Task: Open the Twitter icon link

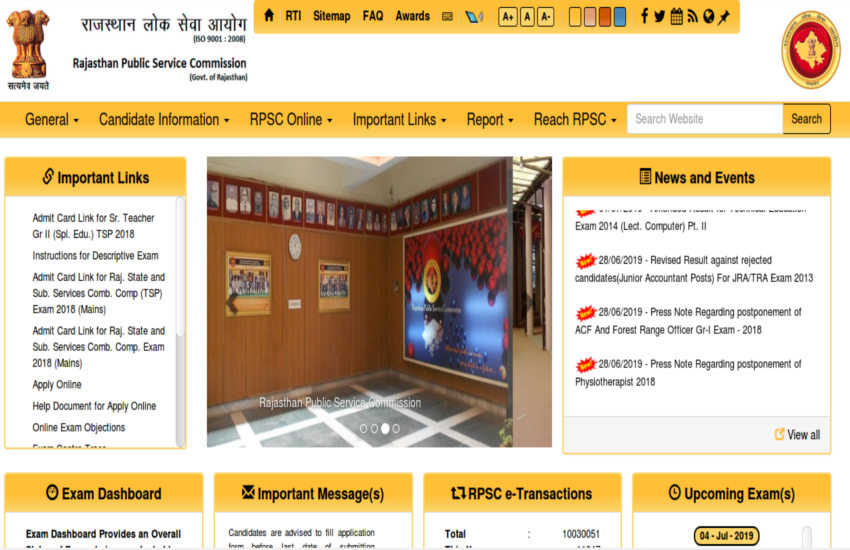Action: click(x=660, y=16)
